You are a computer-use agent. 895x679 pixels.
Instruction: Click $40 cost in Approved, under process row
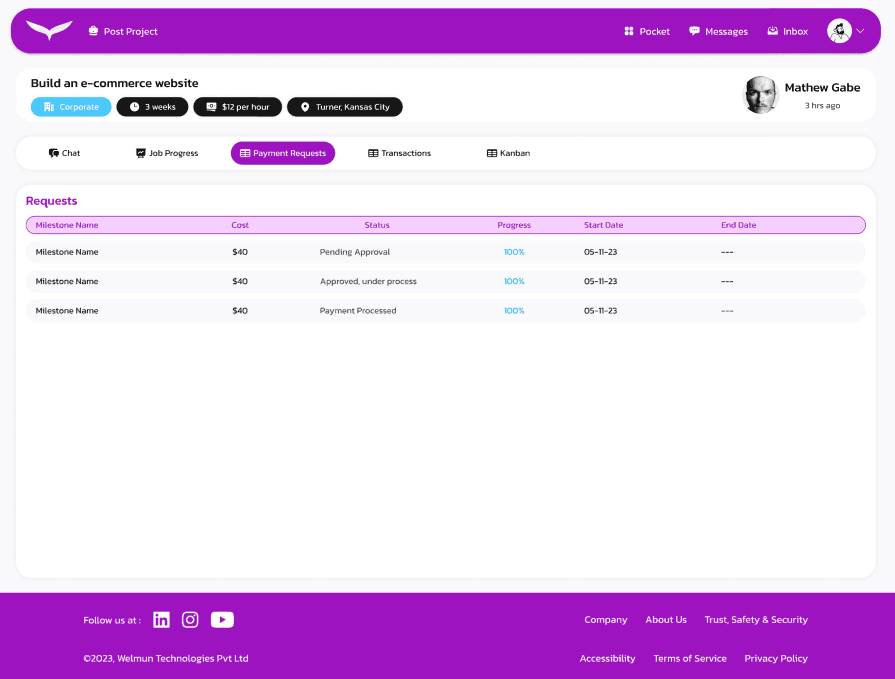pos(240,281)
